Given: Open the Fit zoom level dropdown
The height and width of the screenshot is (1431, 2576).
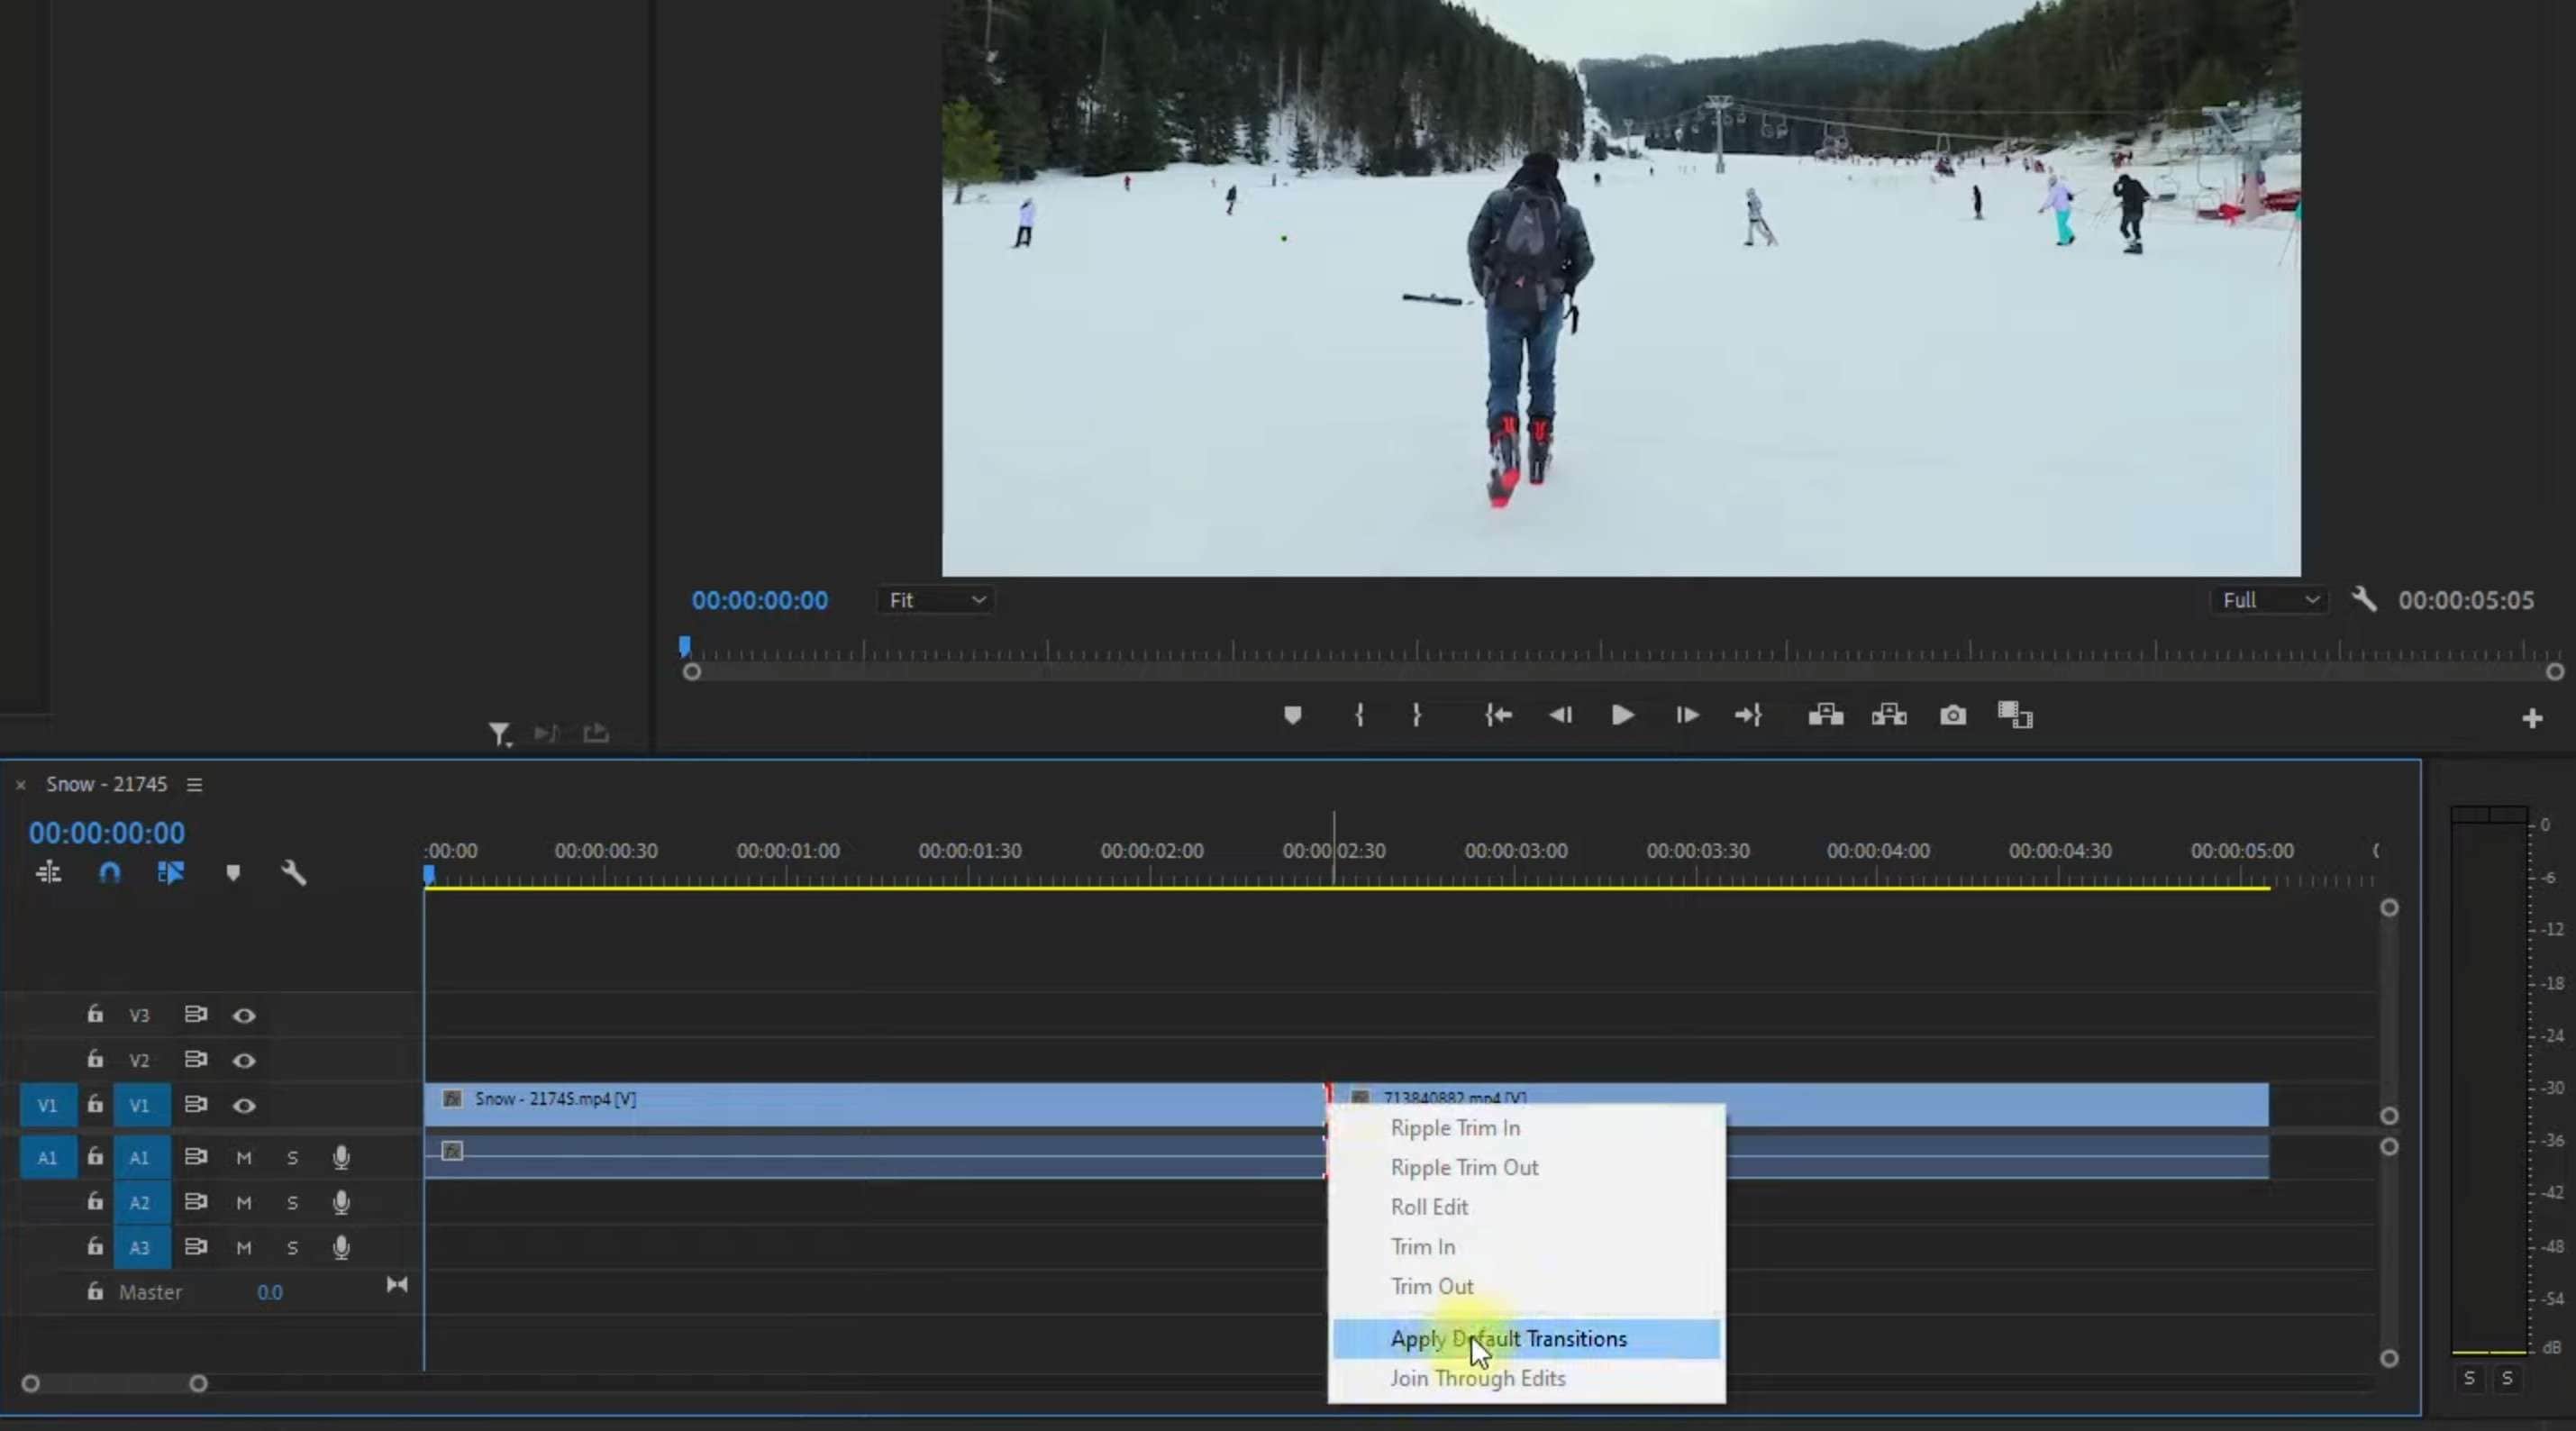Looking at the screenshot, I should 936,600.
